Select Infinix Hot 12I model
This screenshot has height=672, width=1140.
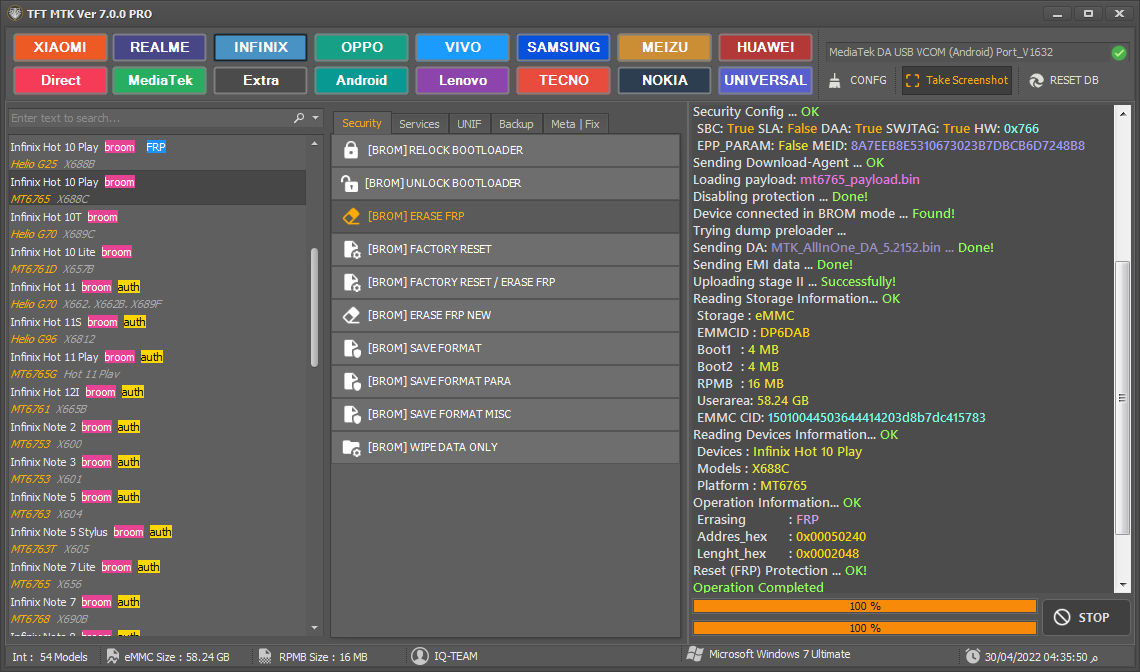(x=157, y=400)
